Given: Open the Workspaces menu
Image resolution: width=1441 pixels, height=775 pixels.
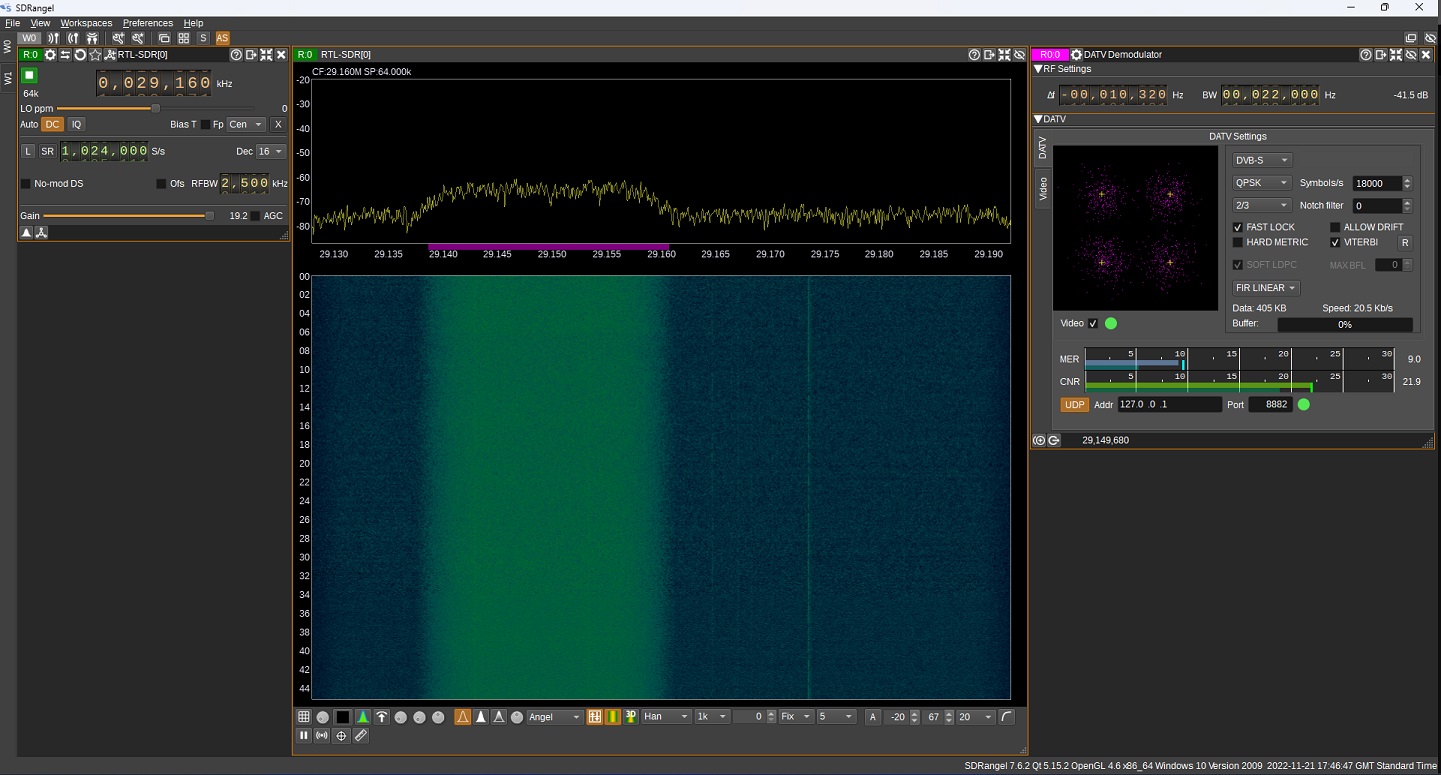Looking at the screenshot, I should [x=86, y=23].
